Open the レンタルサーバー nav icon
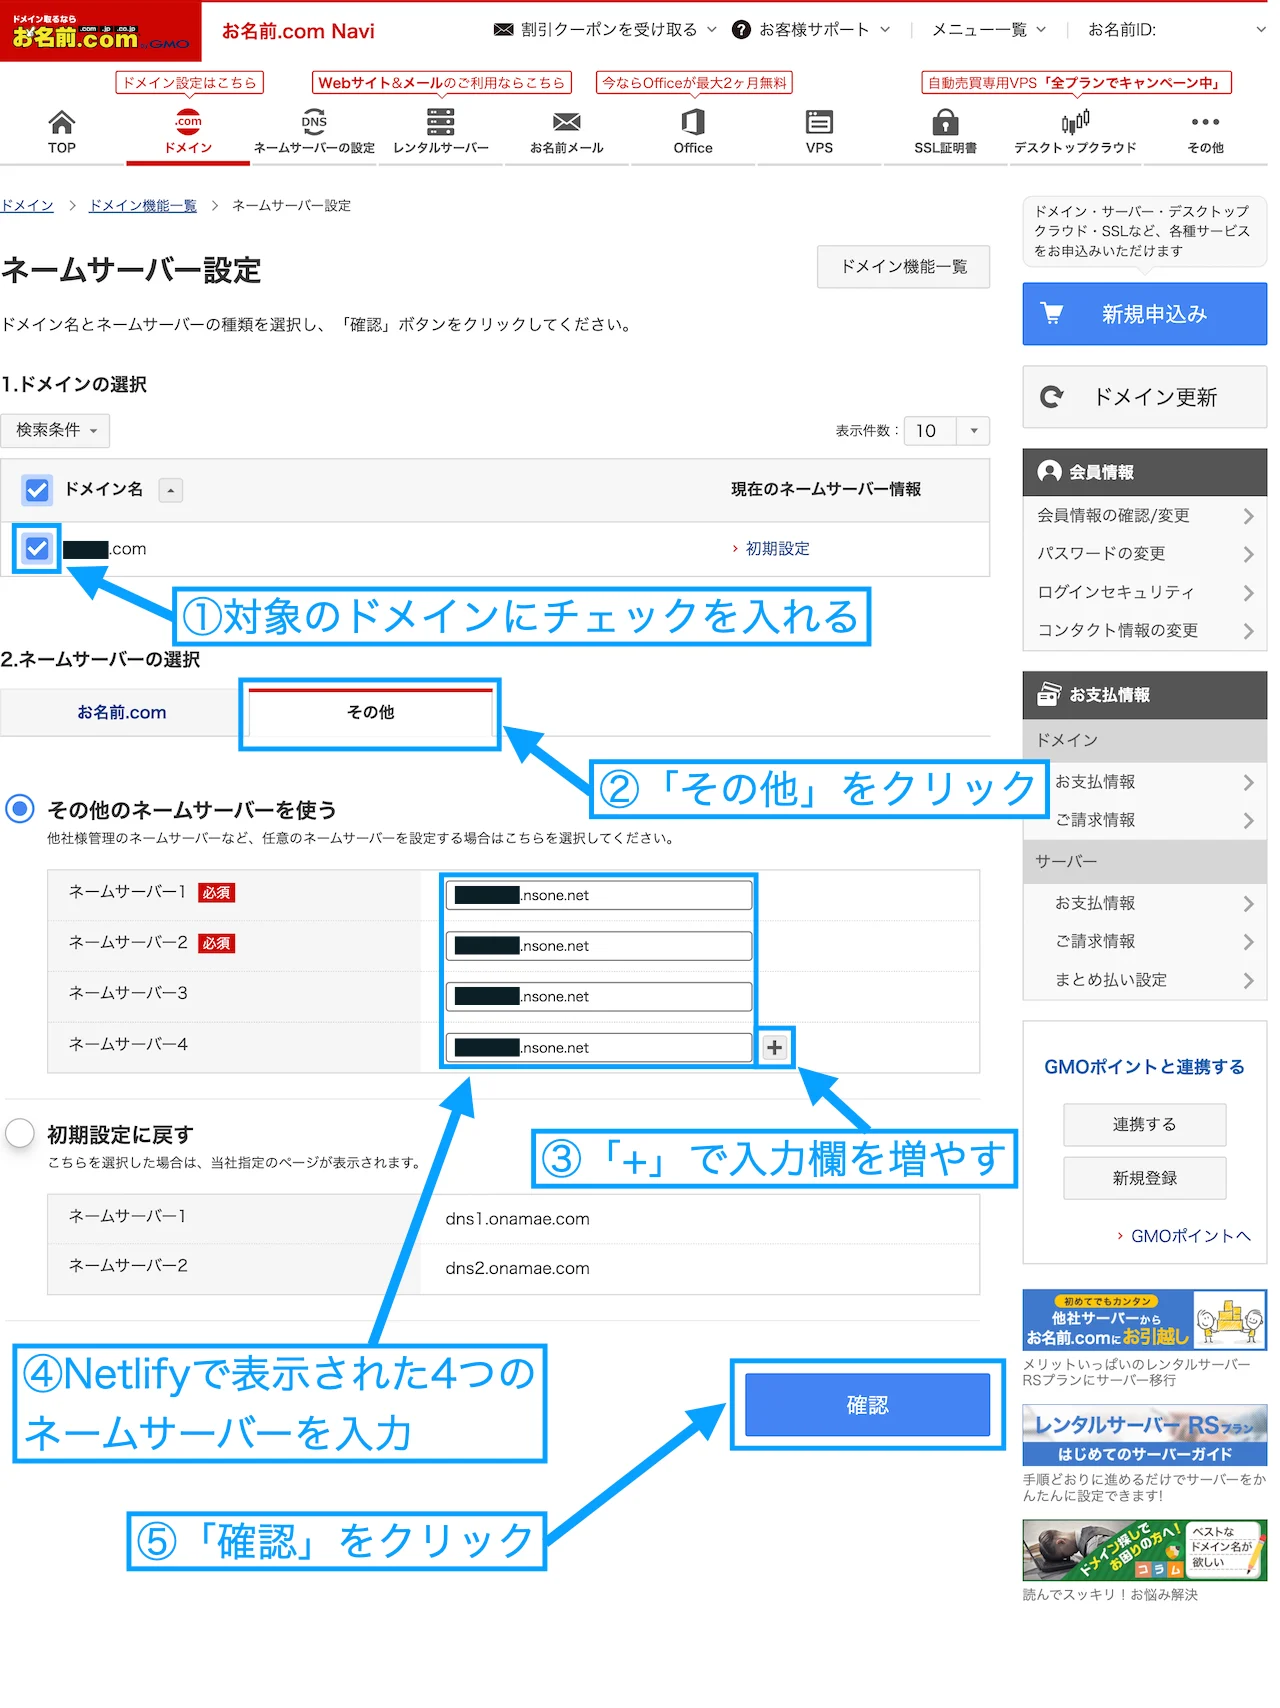Image resolution: width=1280 pixels, height=1708 pixels. tap(440, 122)
